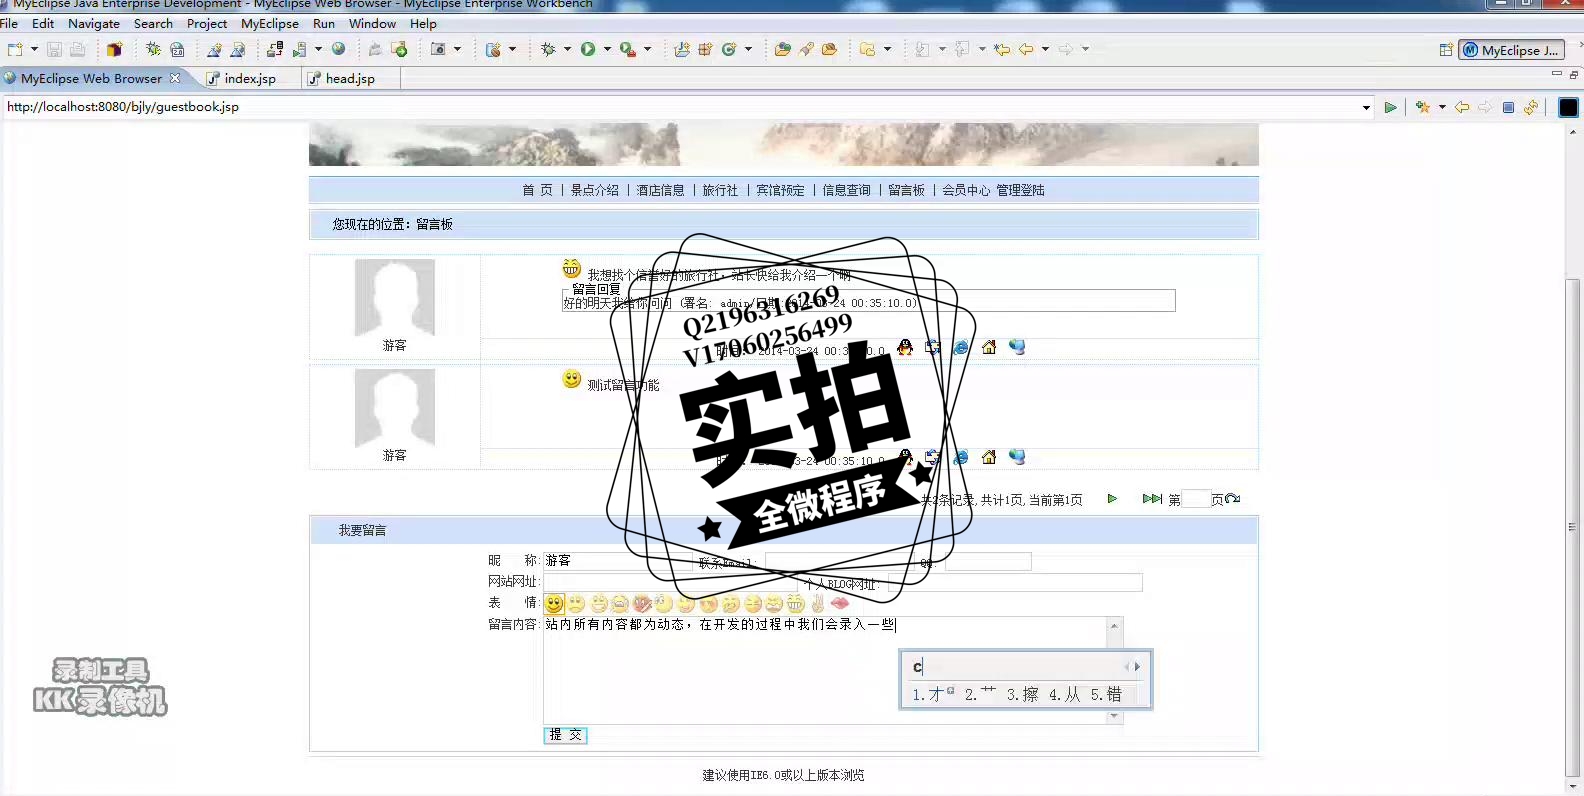Expand the camera capture dropdown arrow

tap(458, 49)
